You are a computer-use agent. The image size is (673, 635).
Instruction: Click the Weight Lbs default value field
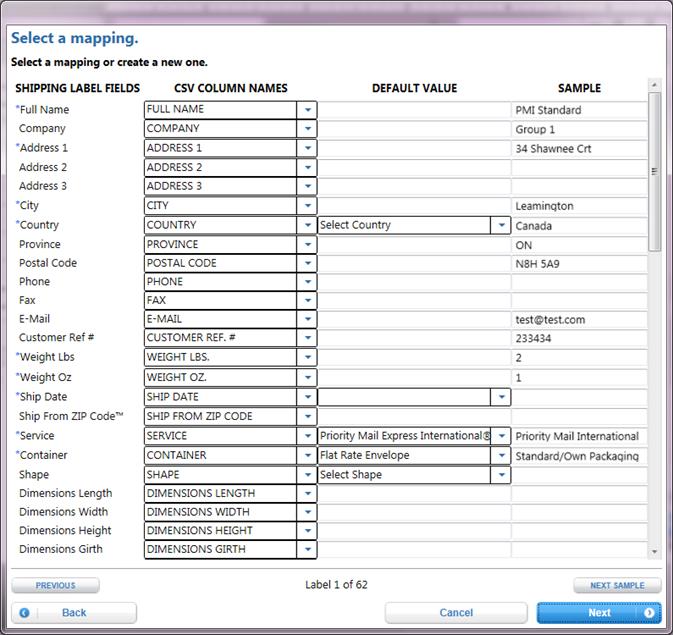click(x=414, y=358)
